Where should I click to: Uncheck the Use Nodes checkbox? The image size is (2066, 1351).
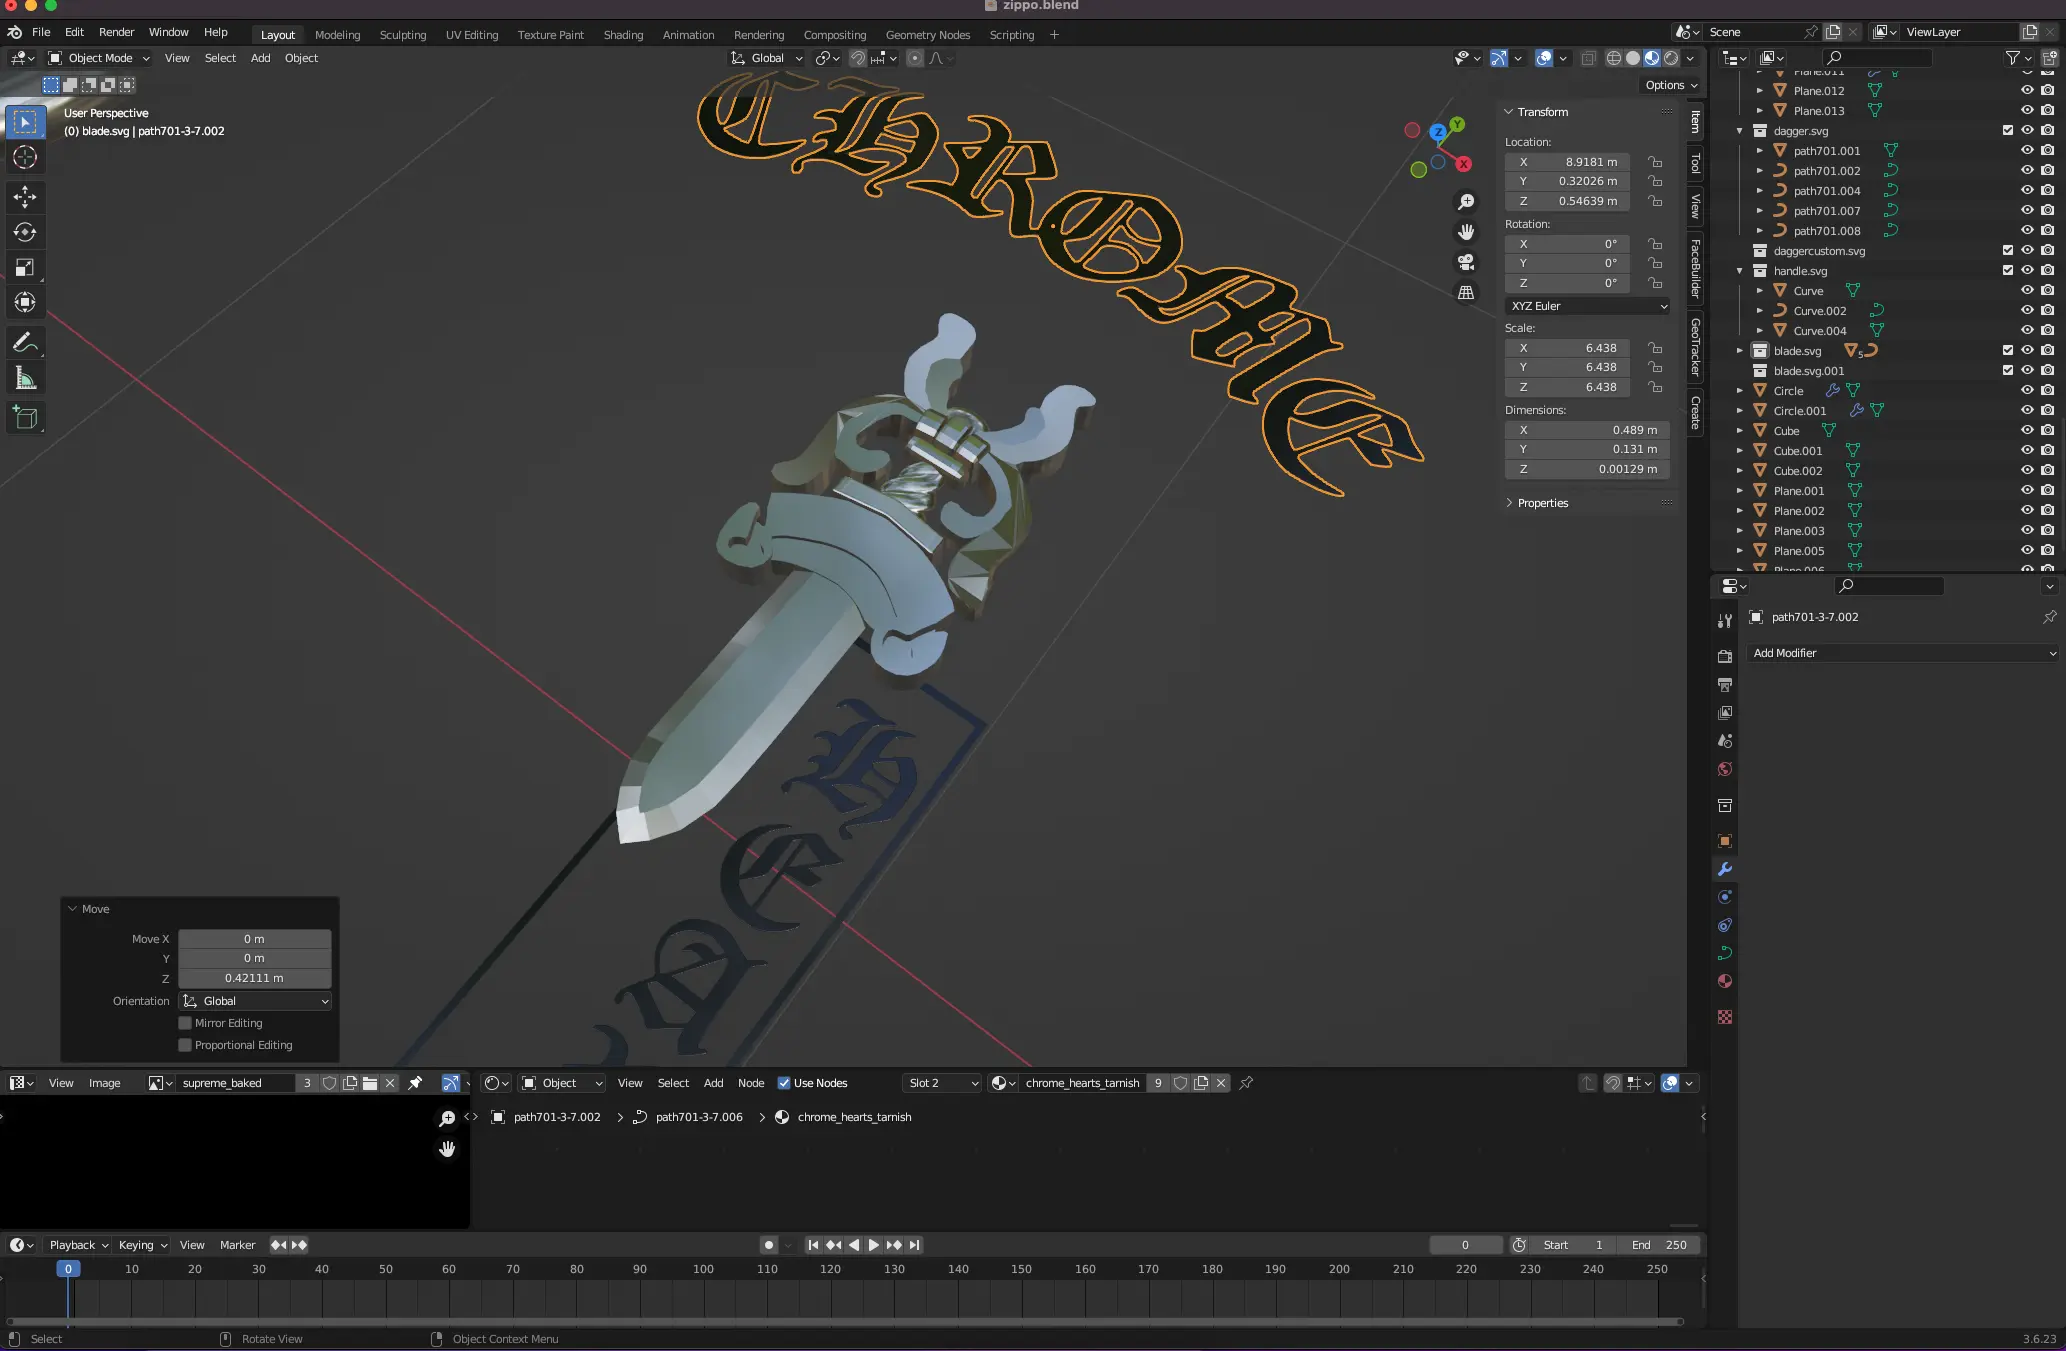pos(784,1083)
